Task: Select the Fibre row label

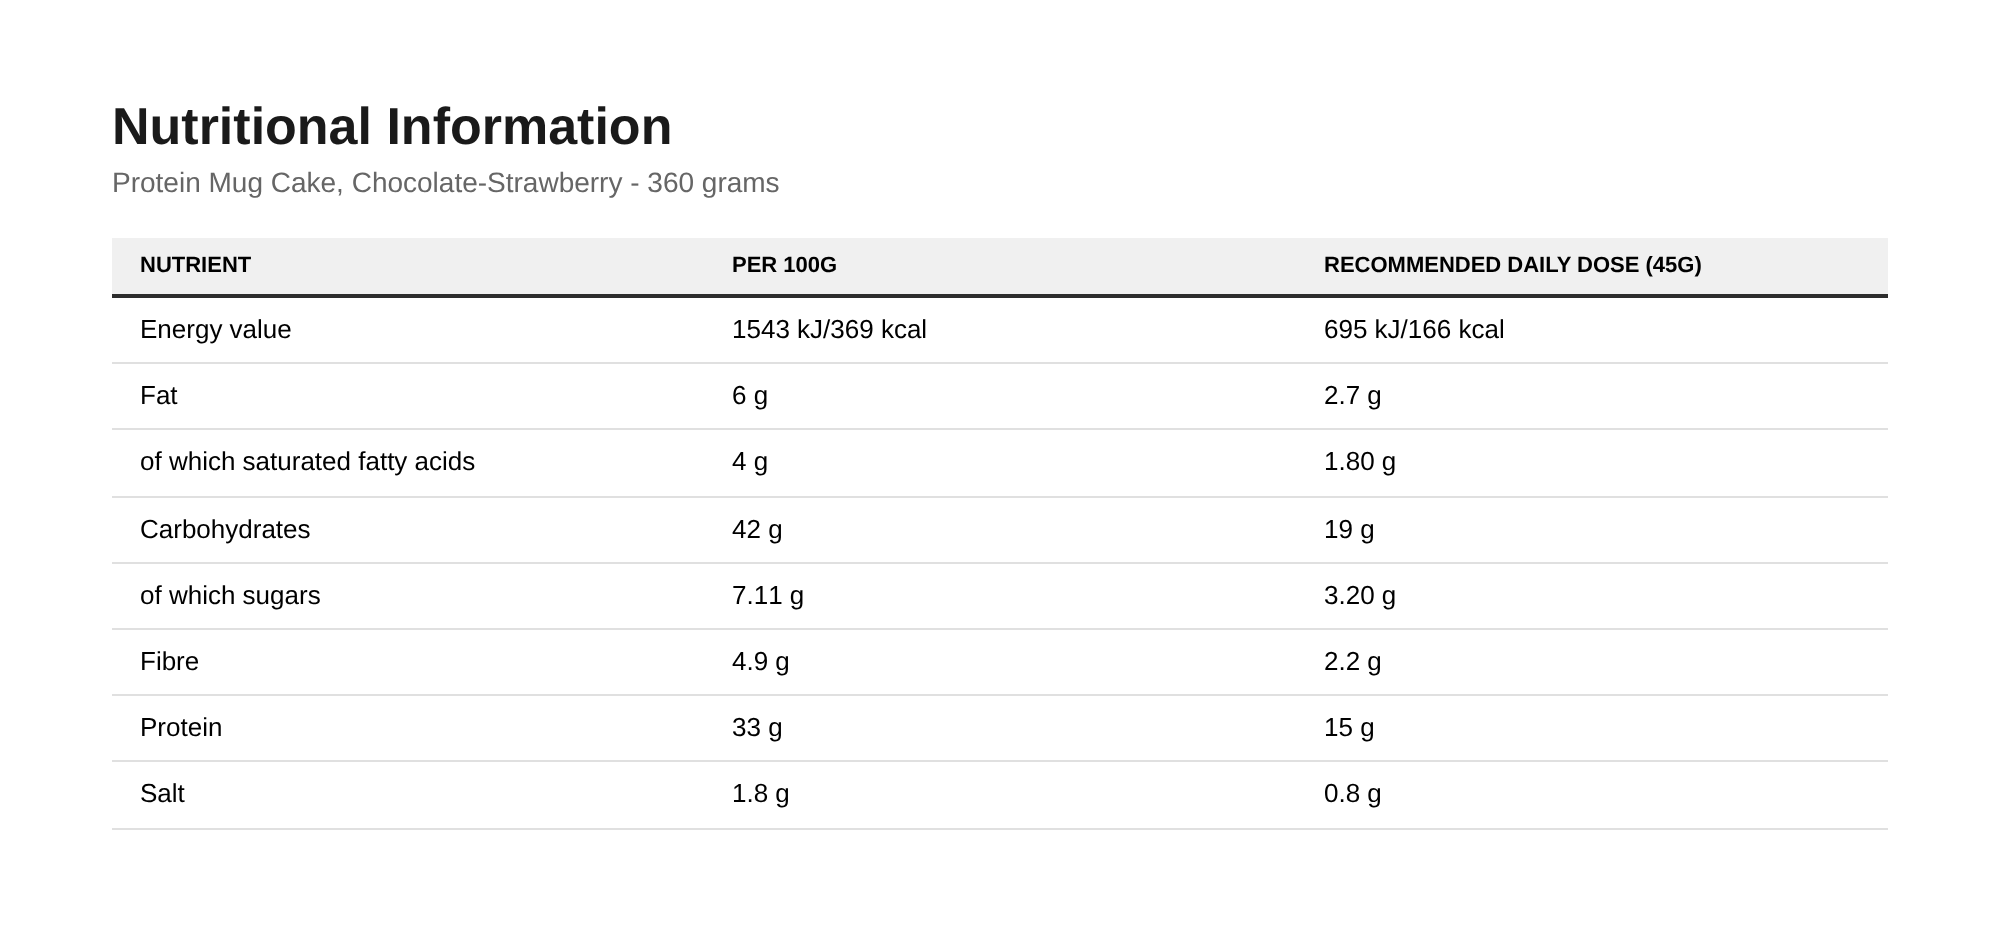Action: tap(169, 662)
